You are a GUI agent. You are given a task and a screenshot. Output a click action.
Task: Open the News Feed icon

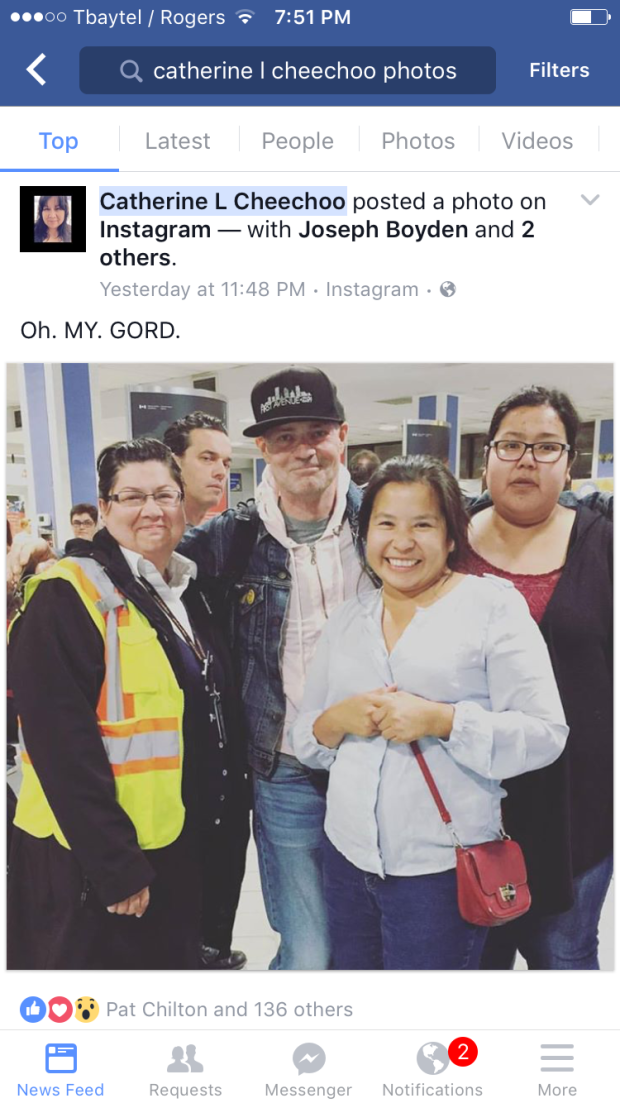(61, 1057)
